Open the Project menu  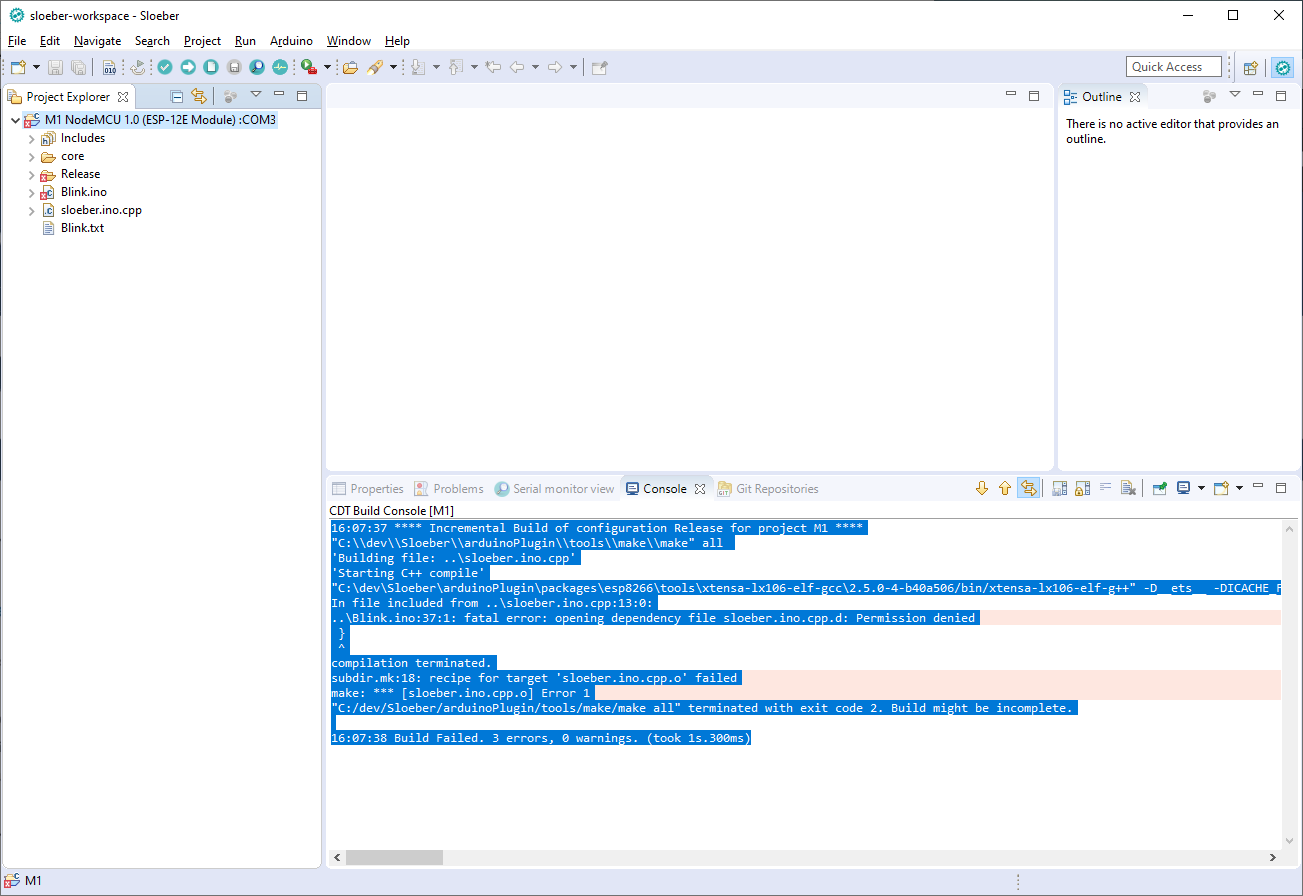(x=202, y=41)
